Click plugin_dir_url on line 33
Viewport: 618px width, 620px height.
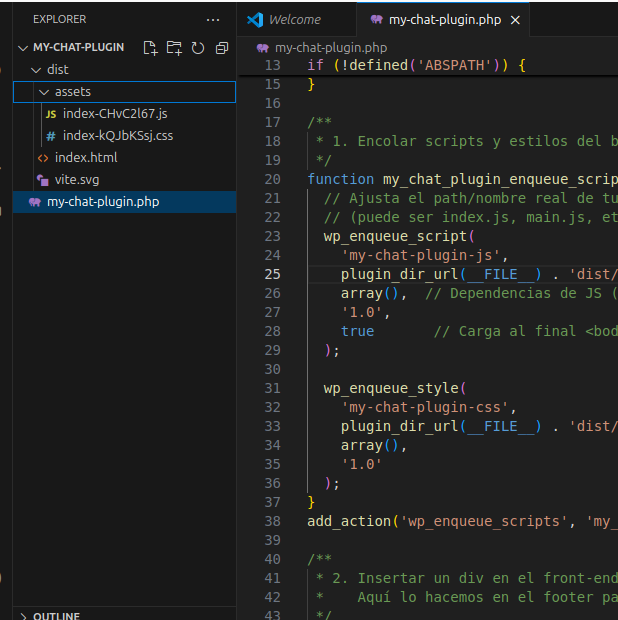coord(399,426)
